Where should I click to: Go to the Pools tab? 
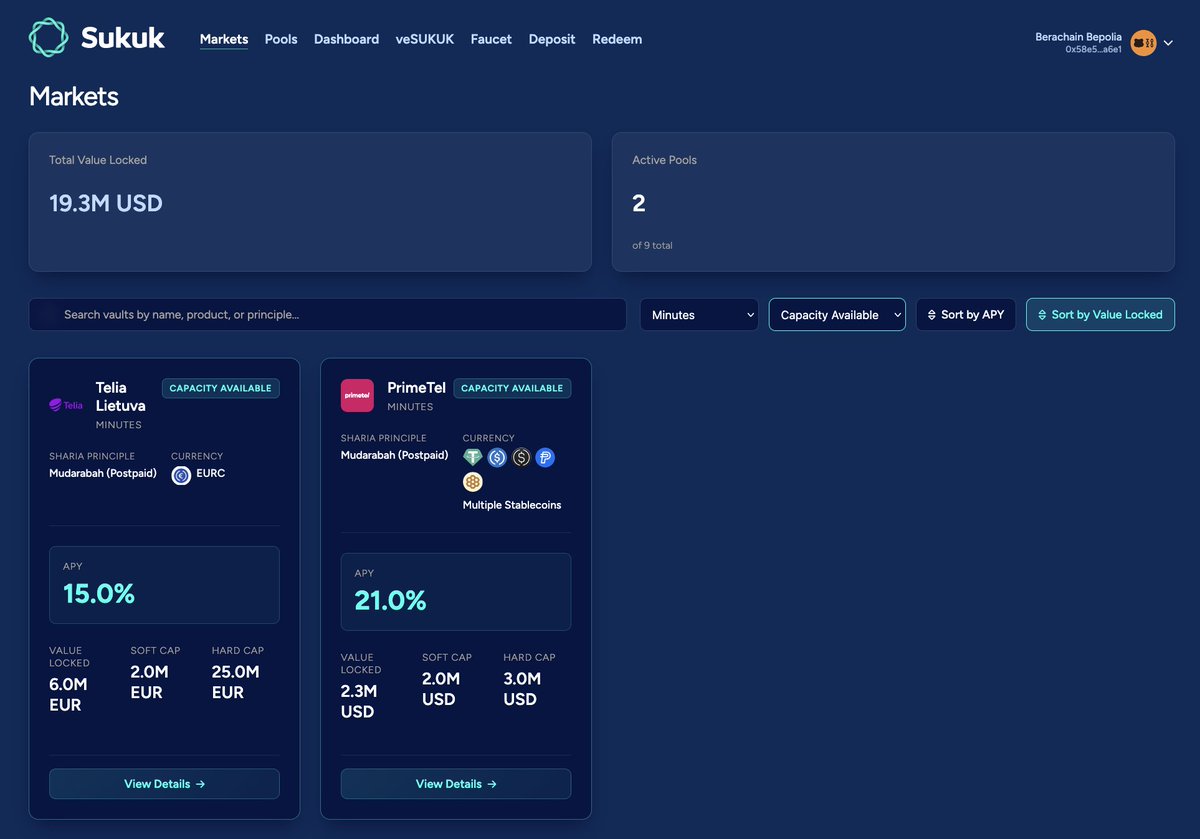[281, 39]
